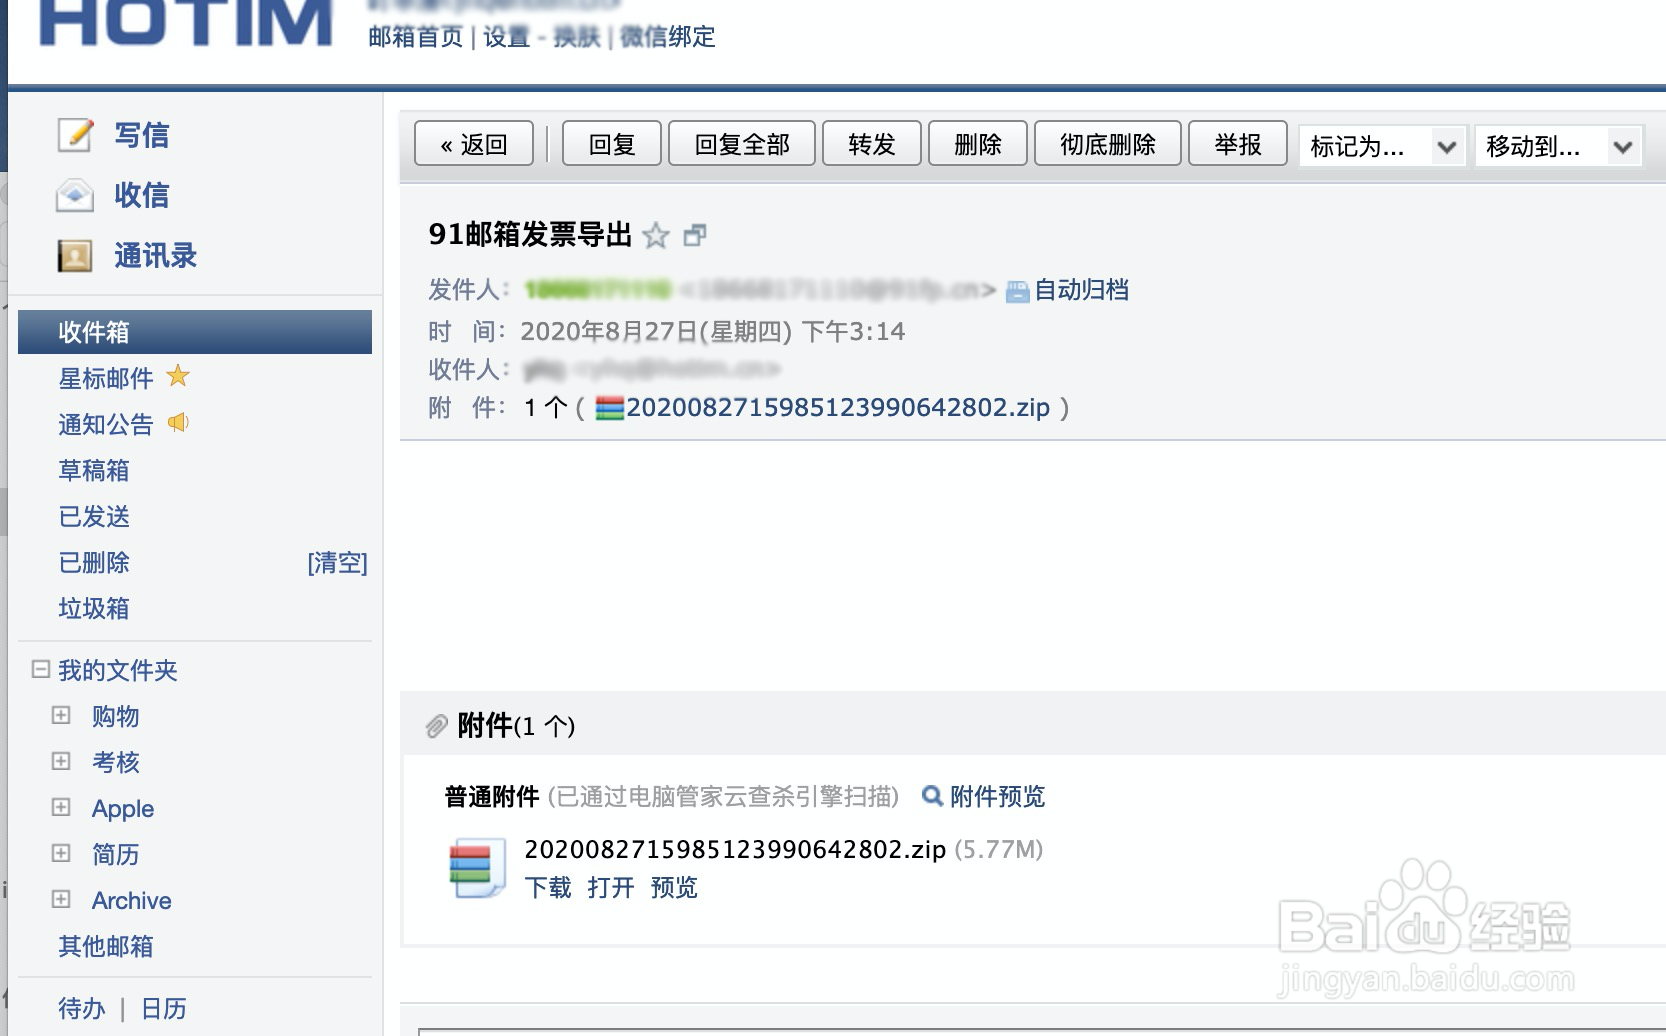Open Archive folder label
The height and width of the screenshot is (1036, 1666).
pos(132,900)
